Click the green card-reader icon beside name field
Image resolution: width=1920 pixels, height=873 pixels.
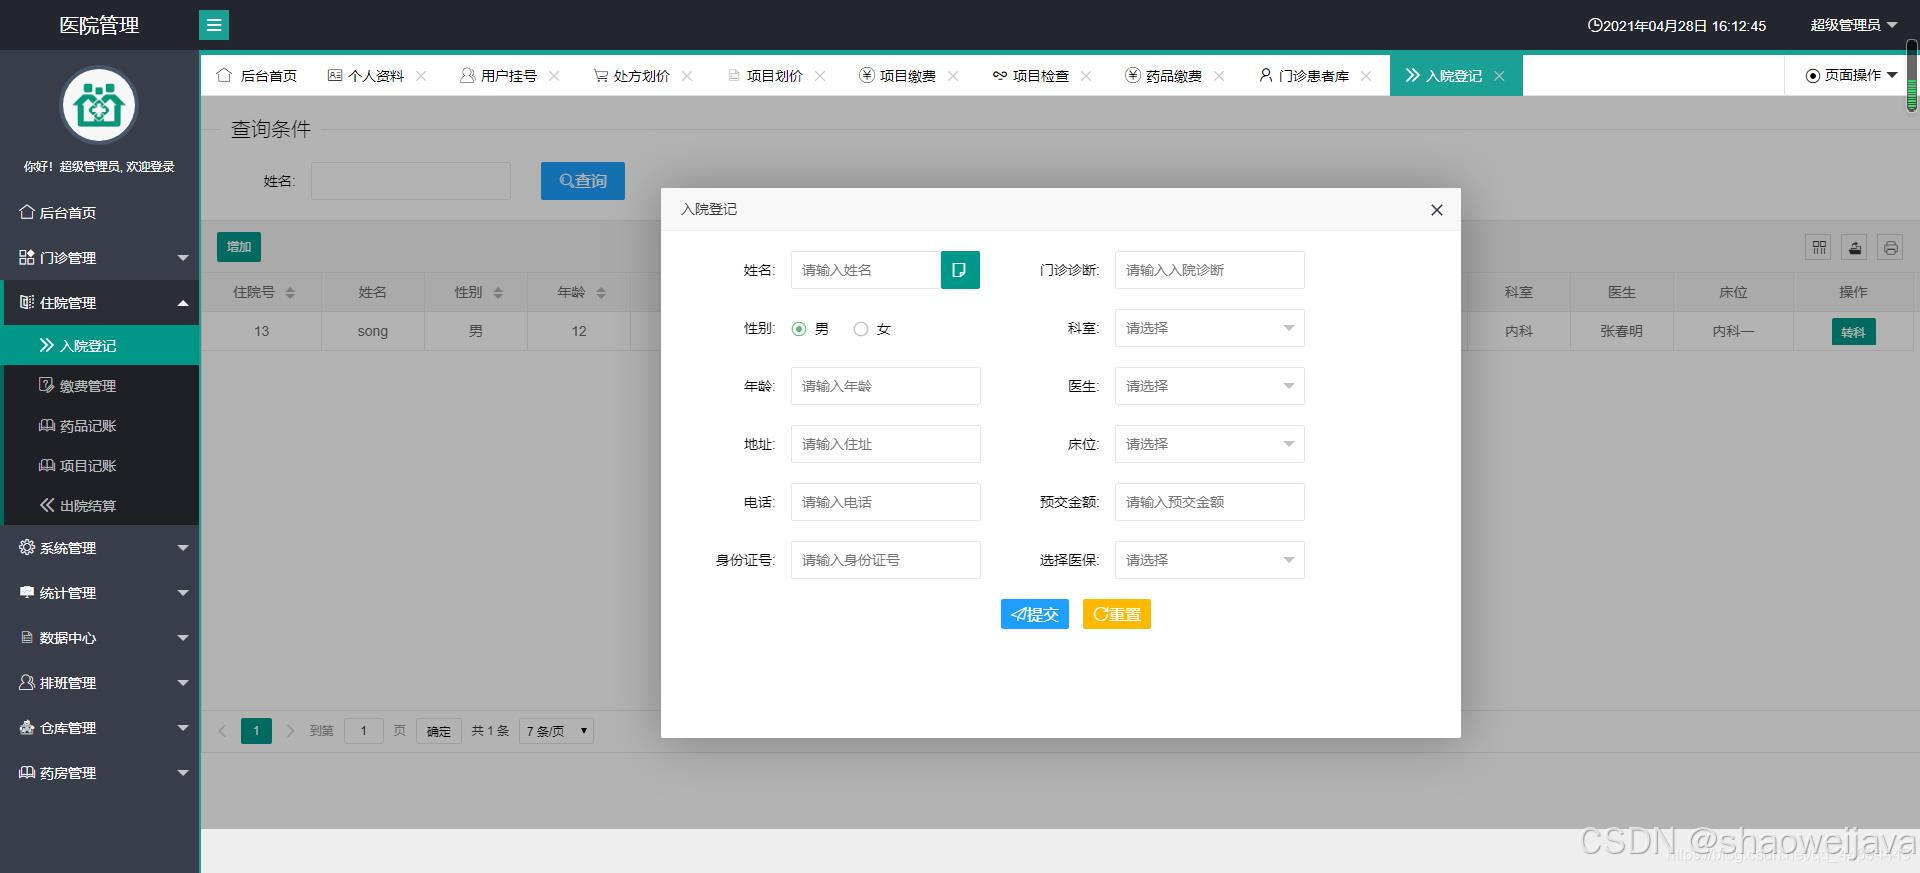click(x=960, y=270)
